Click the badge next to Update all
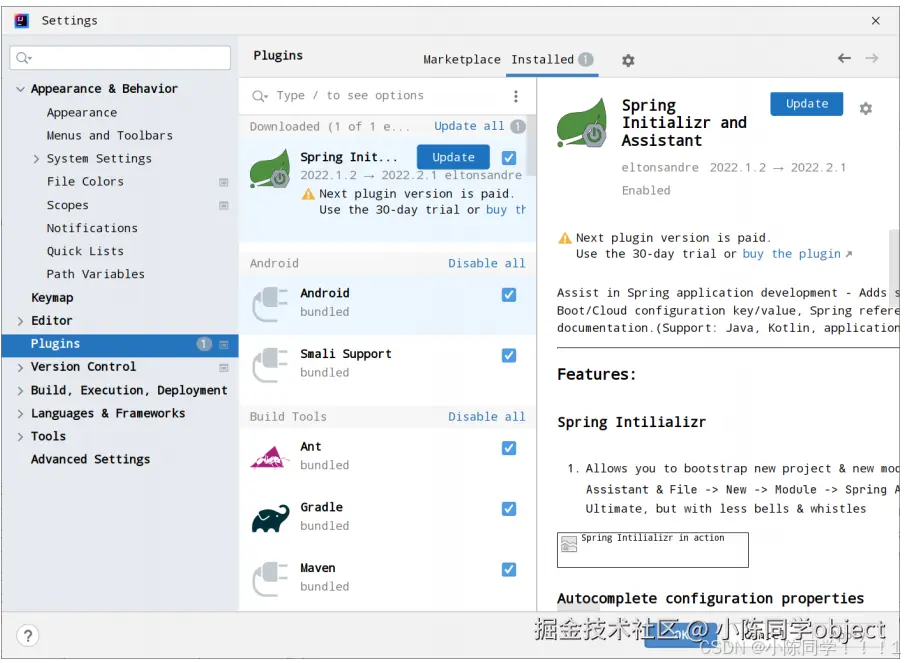This screenshot has height=663, width=905. point(518,126)
